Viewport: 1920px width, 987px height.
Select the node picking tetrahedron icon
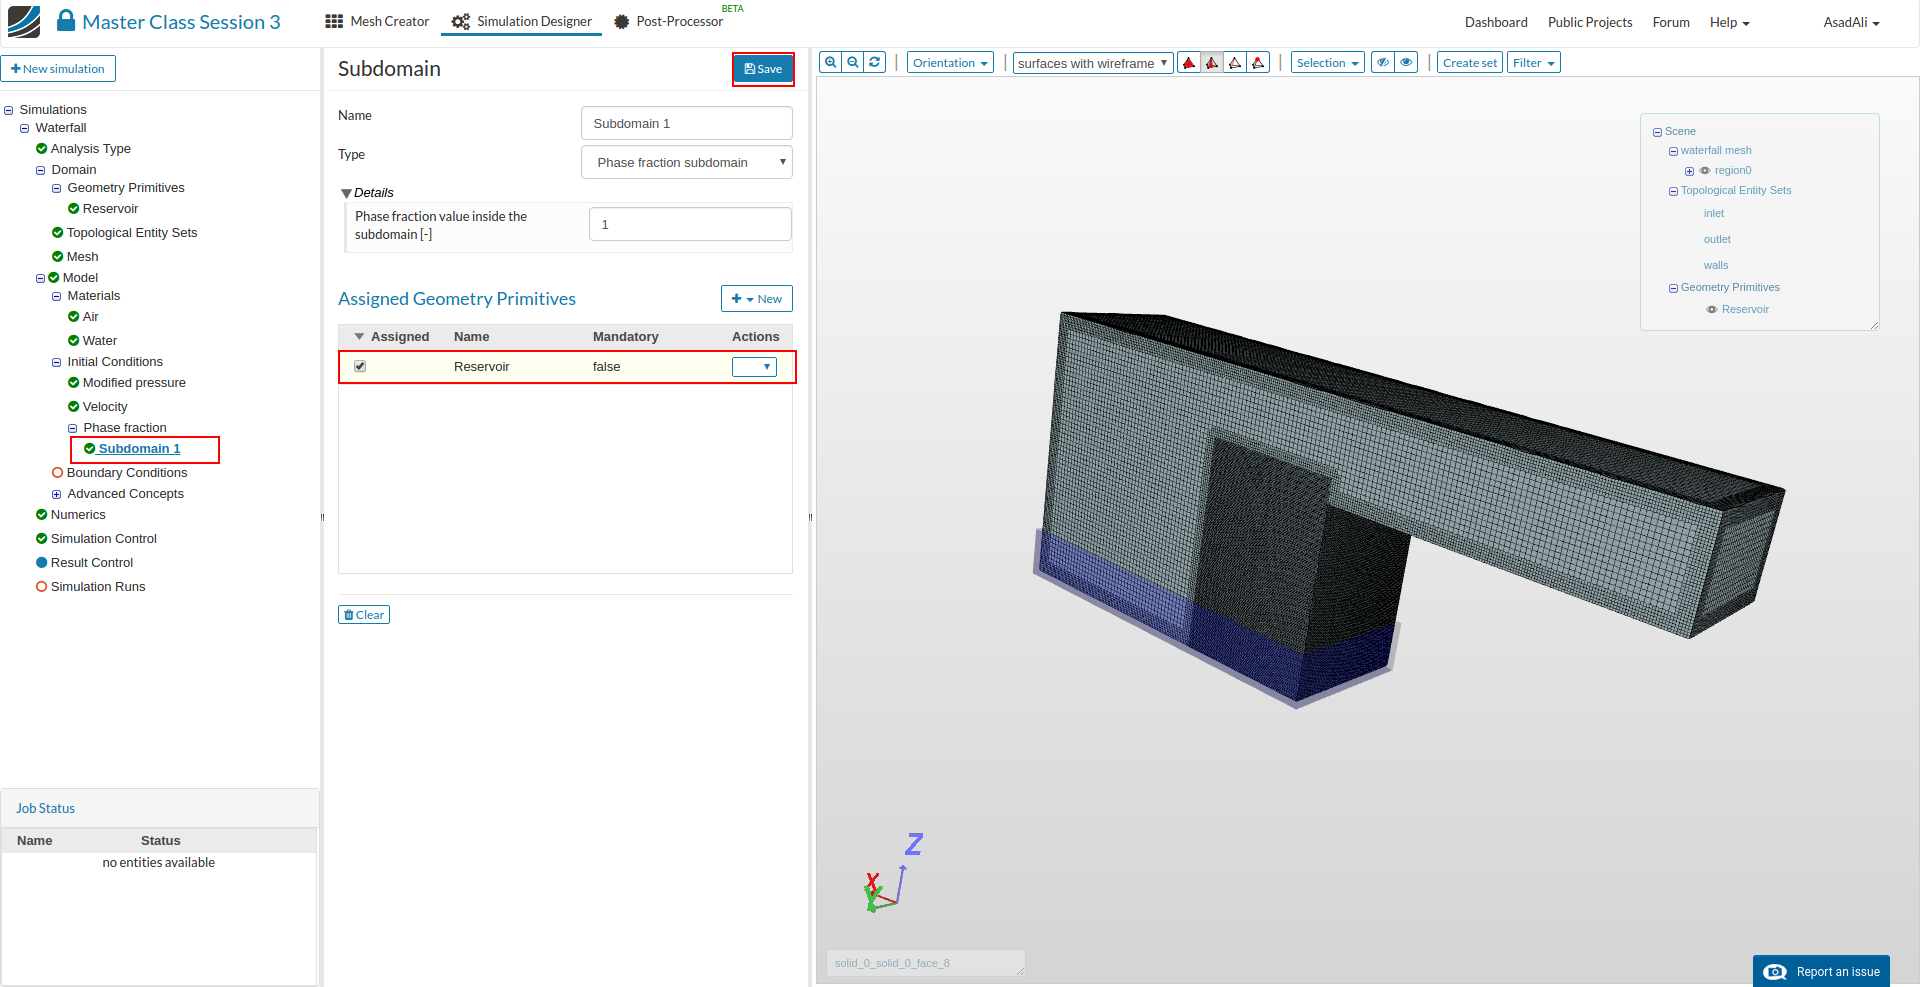pyautogui.click(x=1258, y=63)
